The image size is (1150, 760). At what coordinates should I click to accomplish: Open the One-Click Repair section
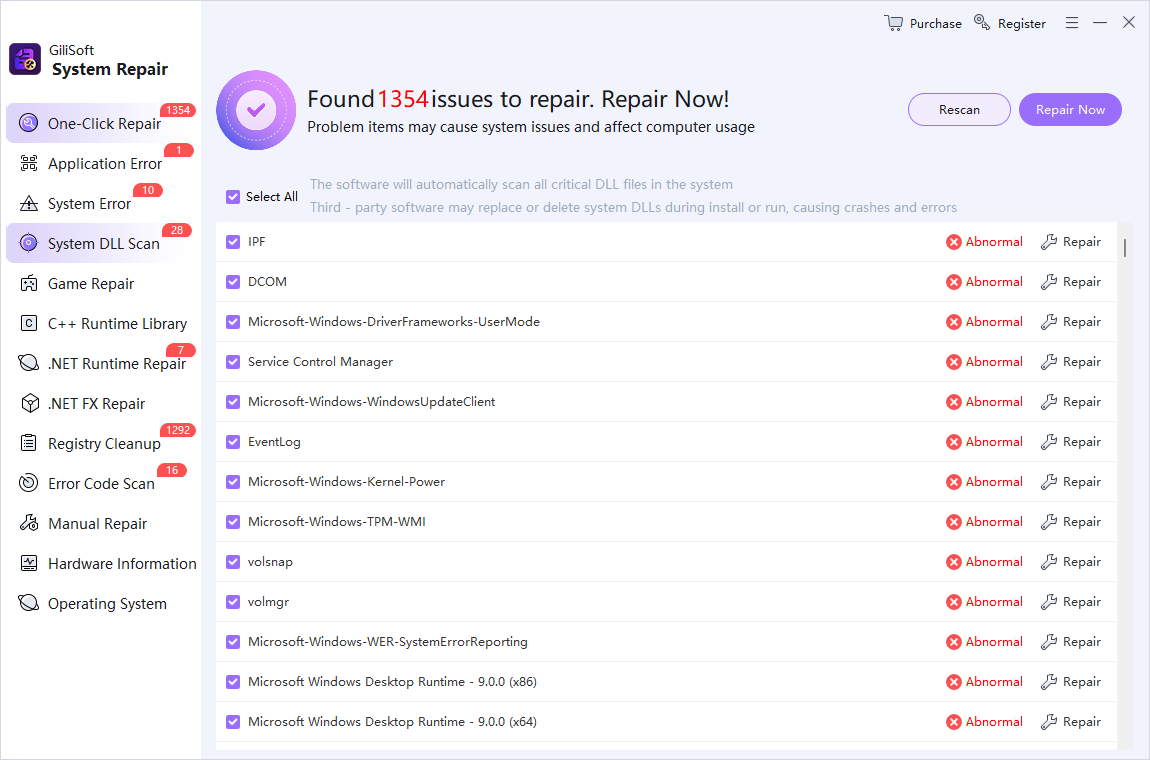(101, 123)
